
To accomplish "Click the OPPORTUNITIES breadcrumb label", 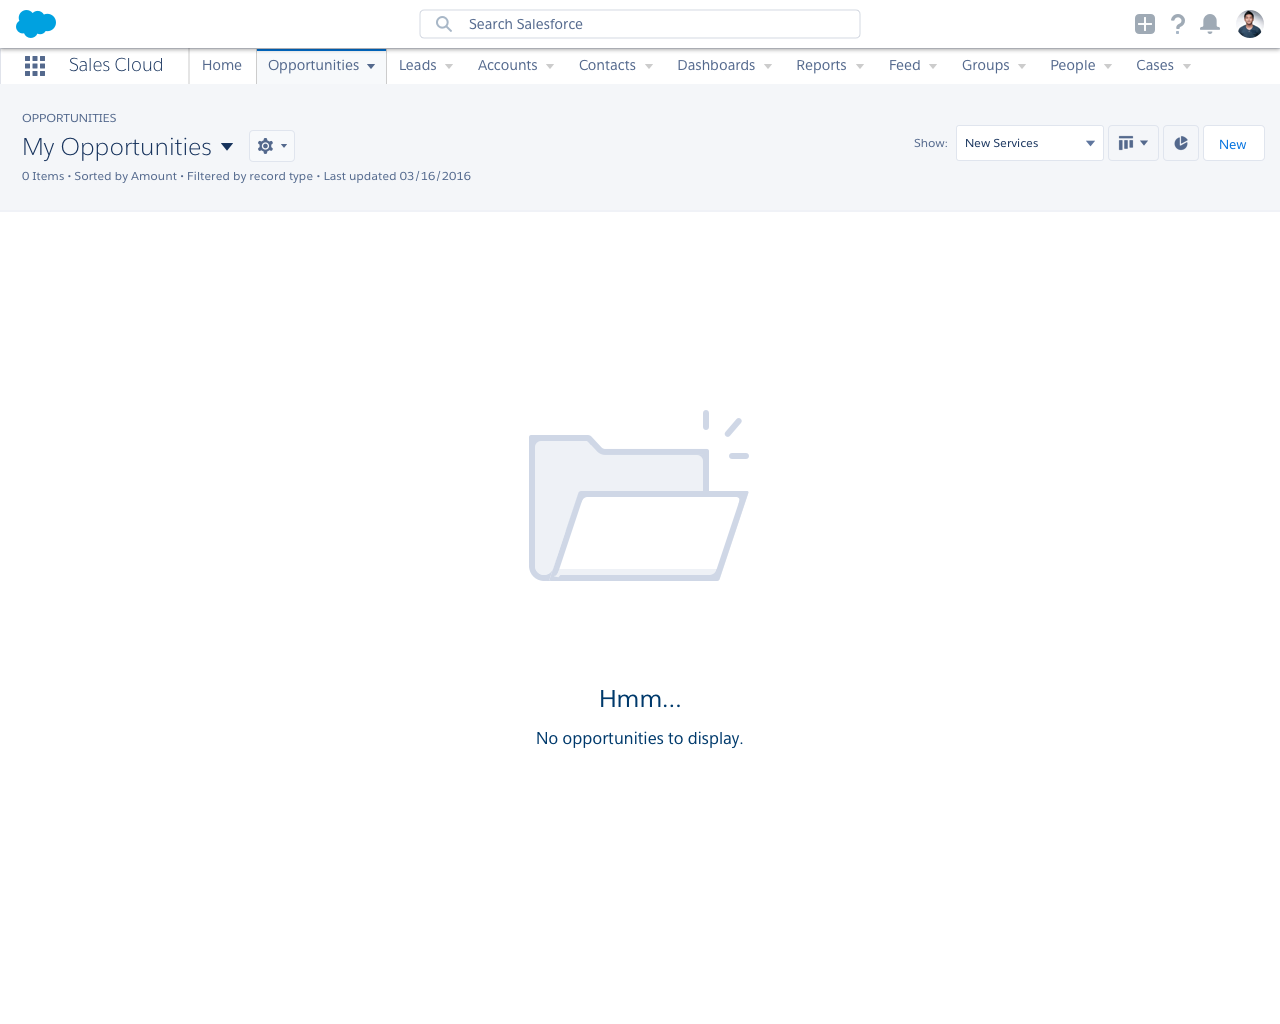I will (x=68, y=117).
